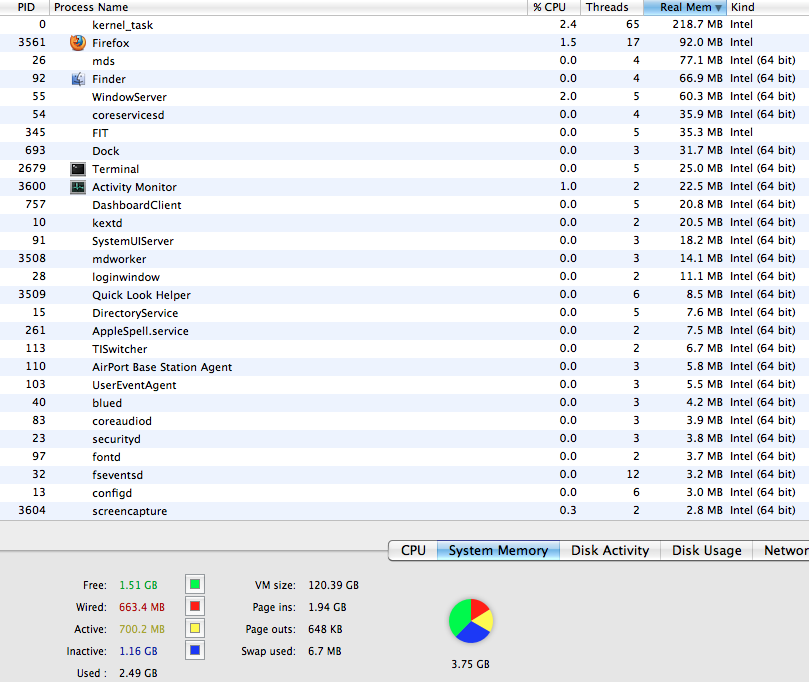Screen dimensions: 809x682
Task: Select the UserEventAgent process row
Action: 404,385
